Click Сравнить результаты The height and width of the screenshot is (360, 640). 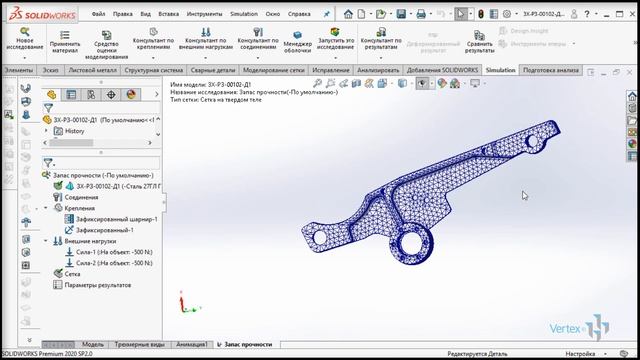click(x=480, y=42)
